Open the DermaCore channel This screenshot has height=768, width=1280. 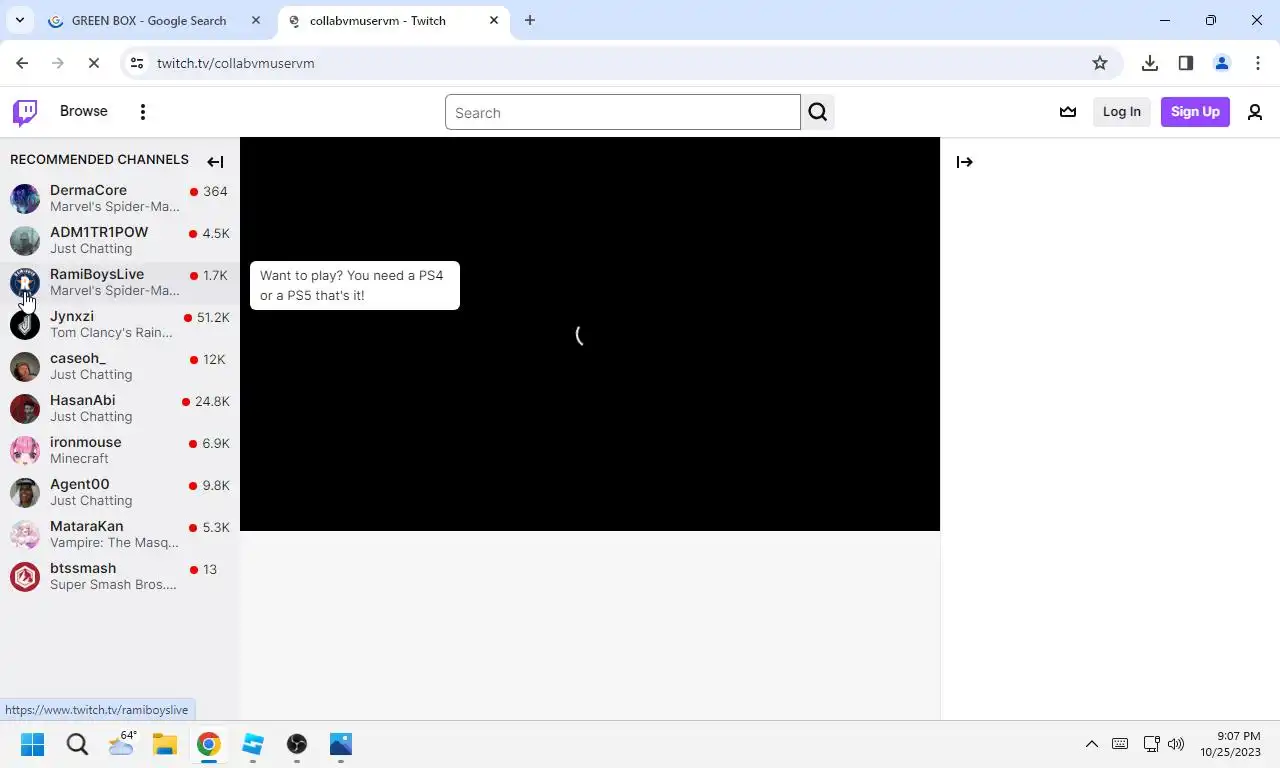pos(120,198)
